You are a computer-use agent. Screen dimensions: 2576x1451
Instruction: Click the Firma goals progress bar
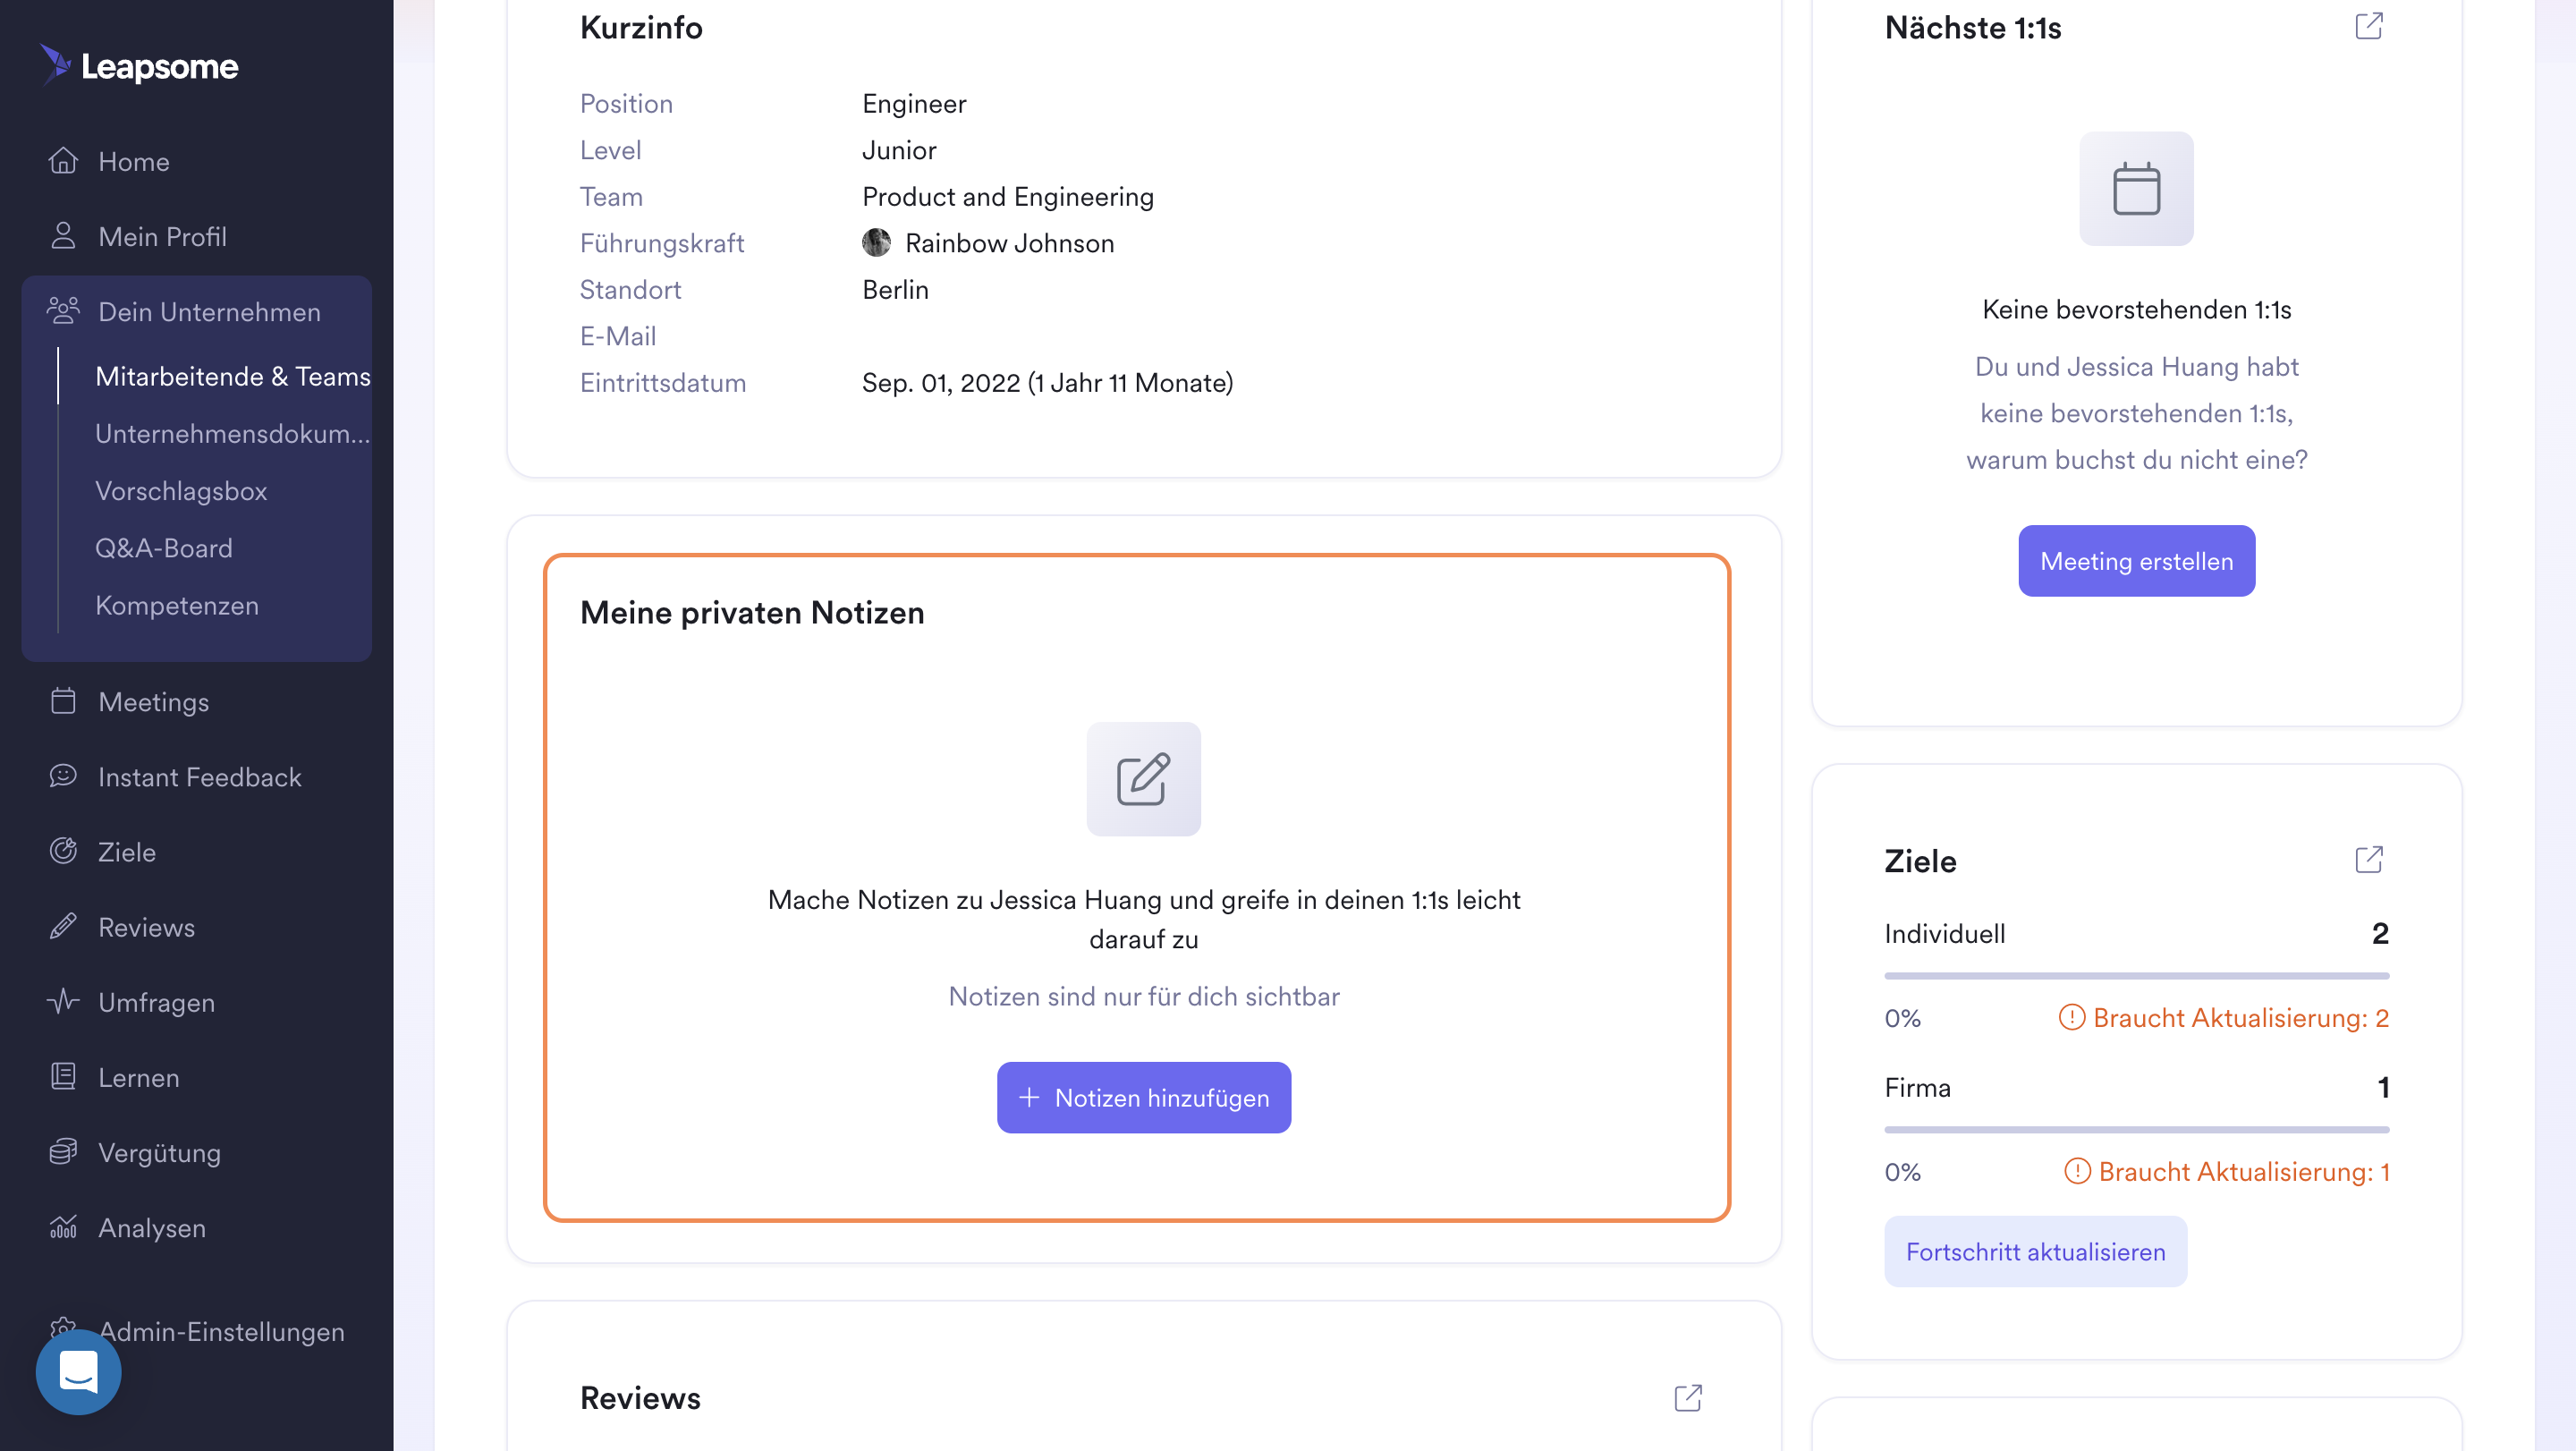tap(2136, 1129)
